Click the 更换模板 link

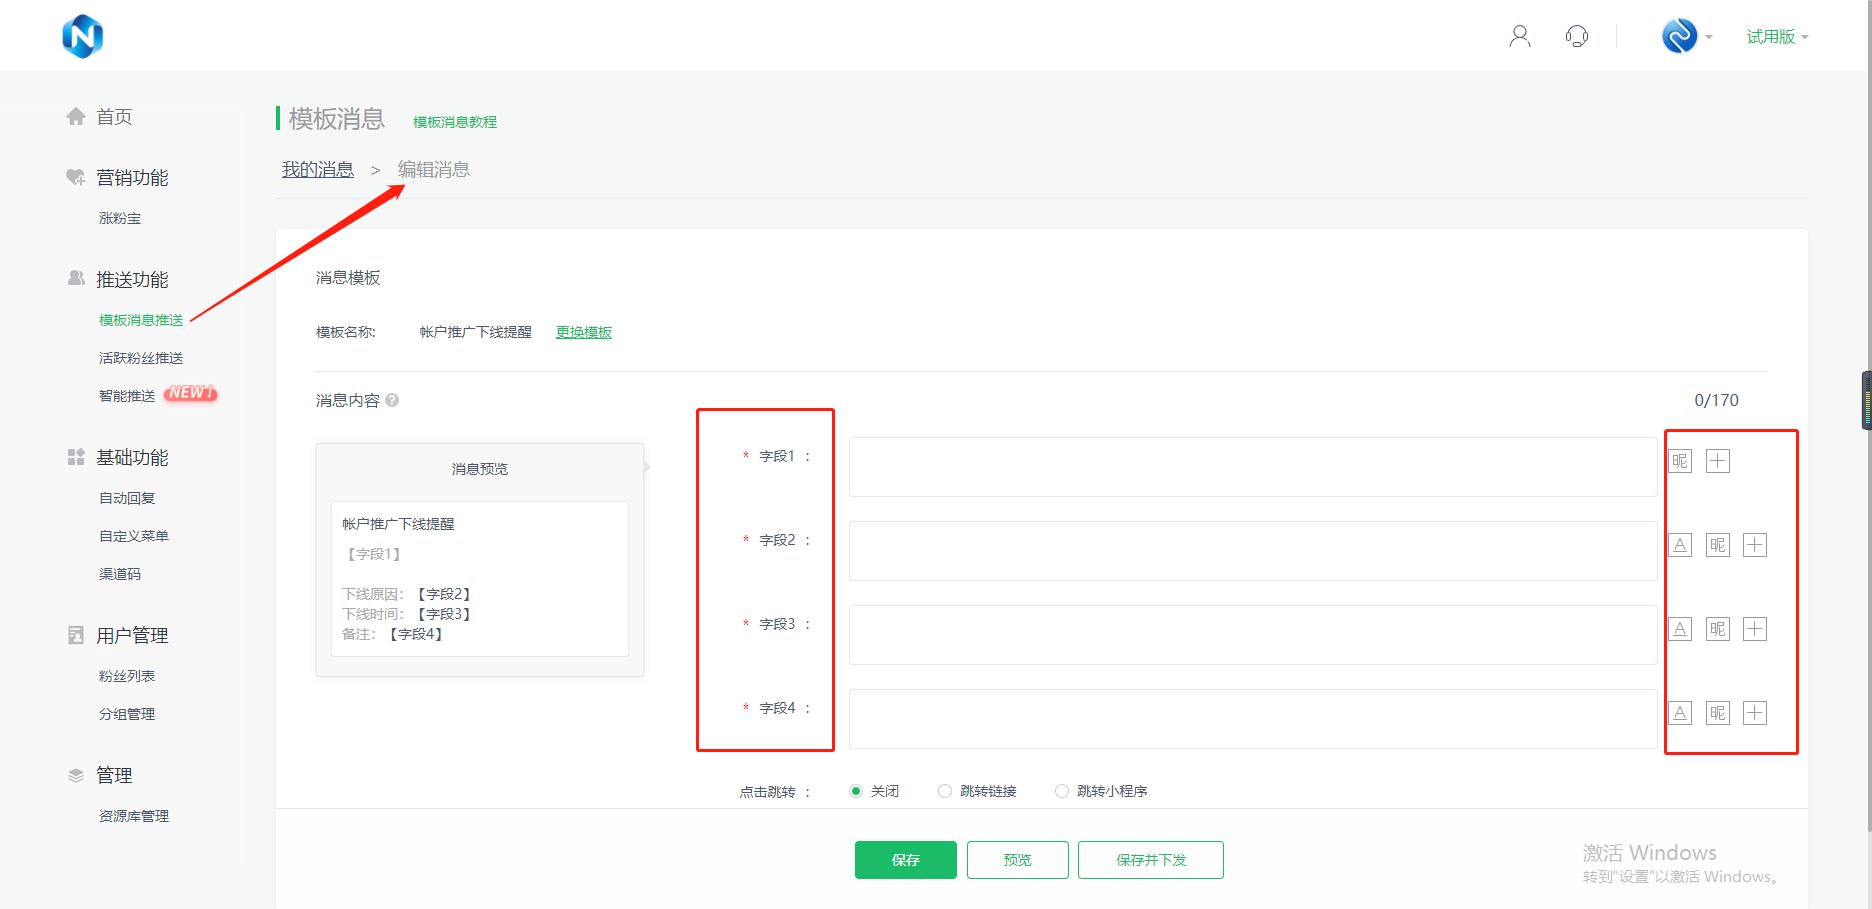click(x=584, y=332)
